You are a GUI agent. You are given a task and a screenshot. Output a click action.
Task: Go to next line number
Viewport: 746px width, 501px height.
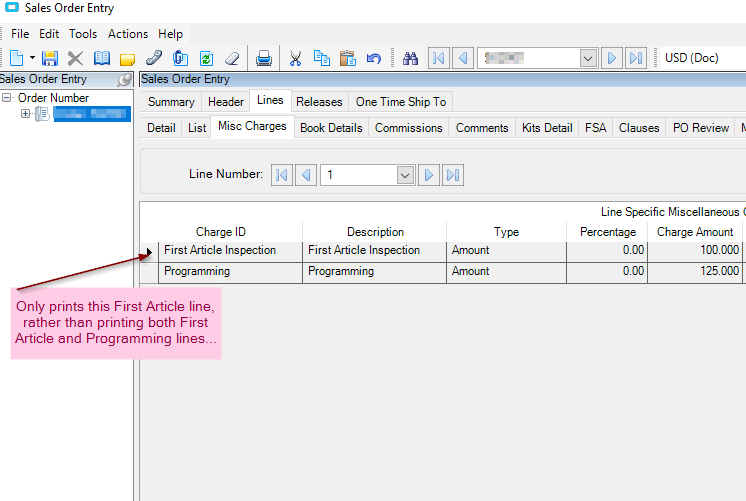click(429, 175)
